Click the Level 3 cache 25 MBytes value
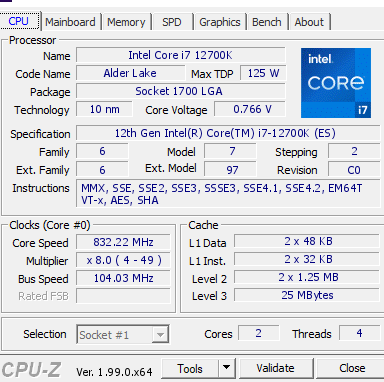 [307, 295]
